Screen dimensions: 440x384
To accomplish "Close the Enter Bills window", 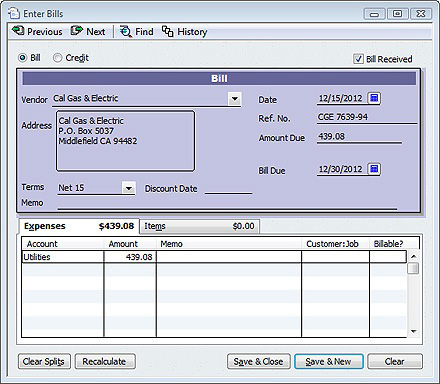I will coord(421,14).
